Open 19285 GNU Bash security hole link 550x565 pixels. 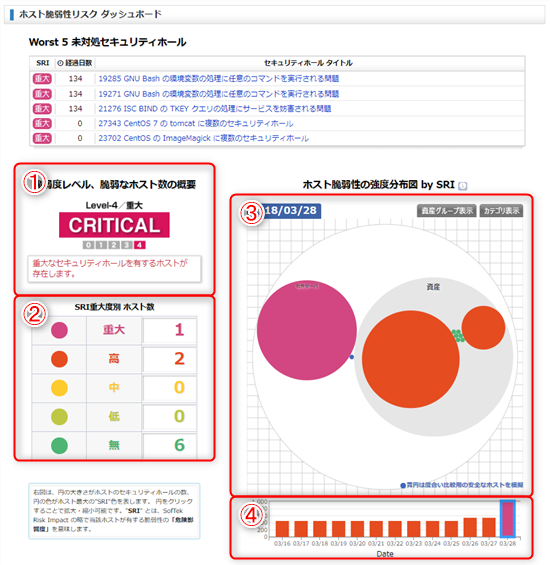coord(218,79)
